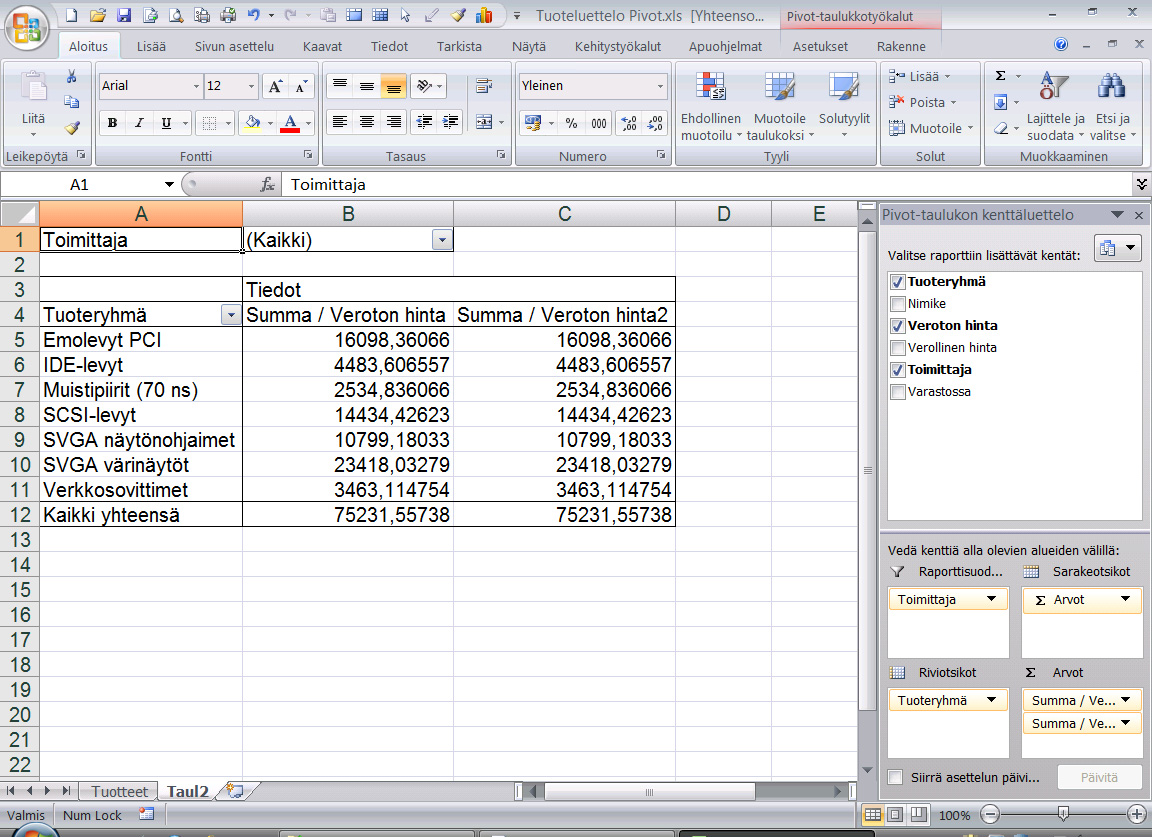Apply thousands separator 000 format
Image resolution: width=1152 pixels, height=837 pixels.
pyautogui.click(x=599, y=123)
